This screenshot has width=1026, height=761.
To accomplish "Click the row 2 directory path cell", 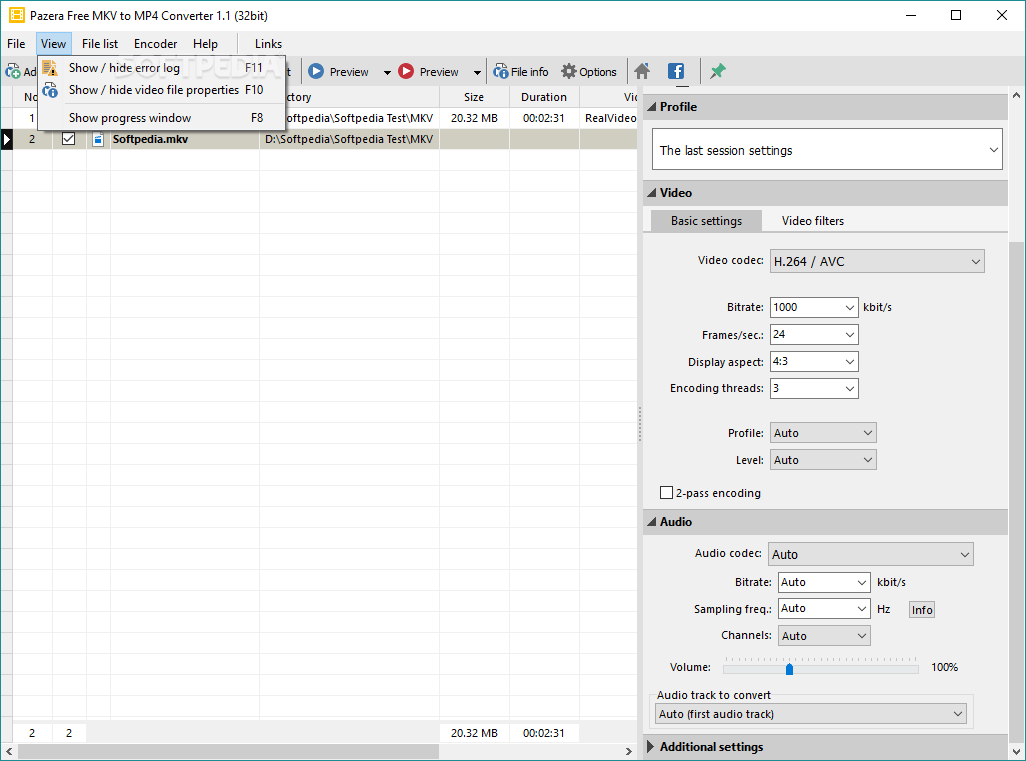I will pos(349,139).
